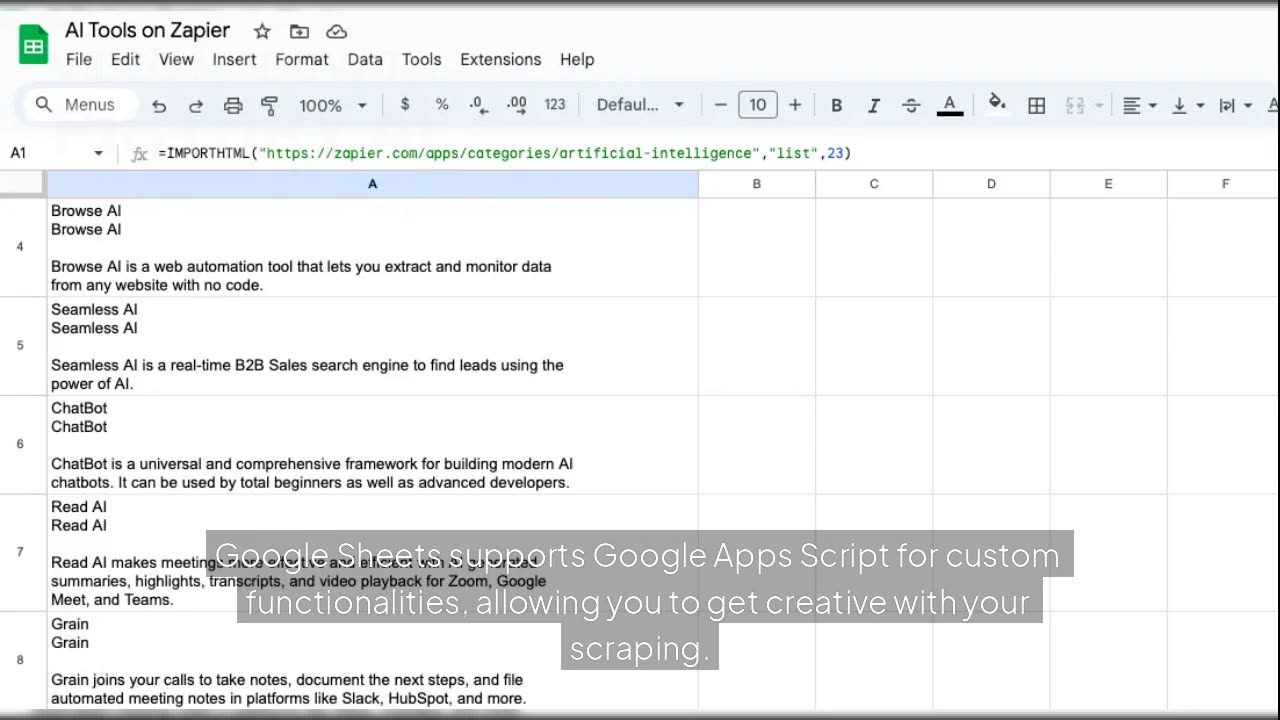Image resolution: width=1280 pixels, height=720 pixels.
Task: Click the AI Tools on Zapier title
Action: 147,30
